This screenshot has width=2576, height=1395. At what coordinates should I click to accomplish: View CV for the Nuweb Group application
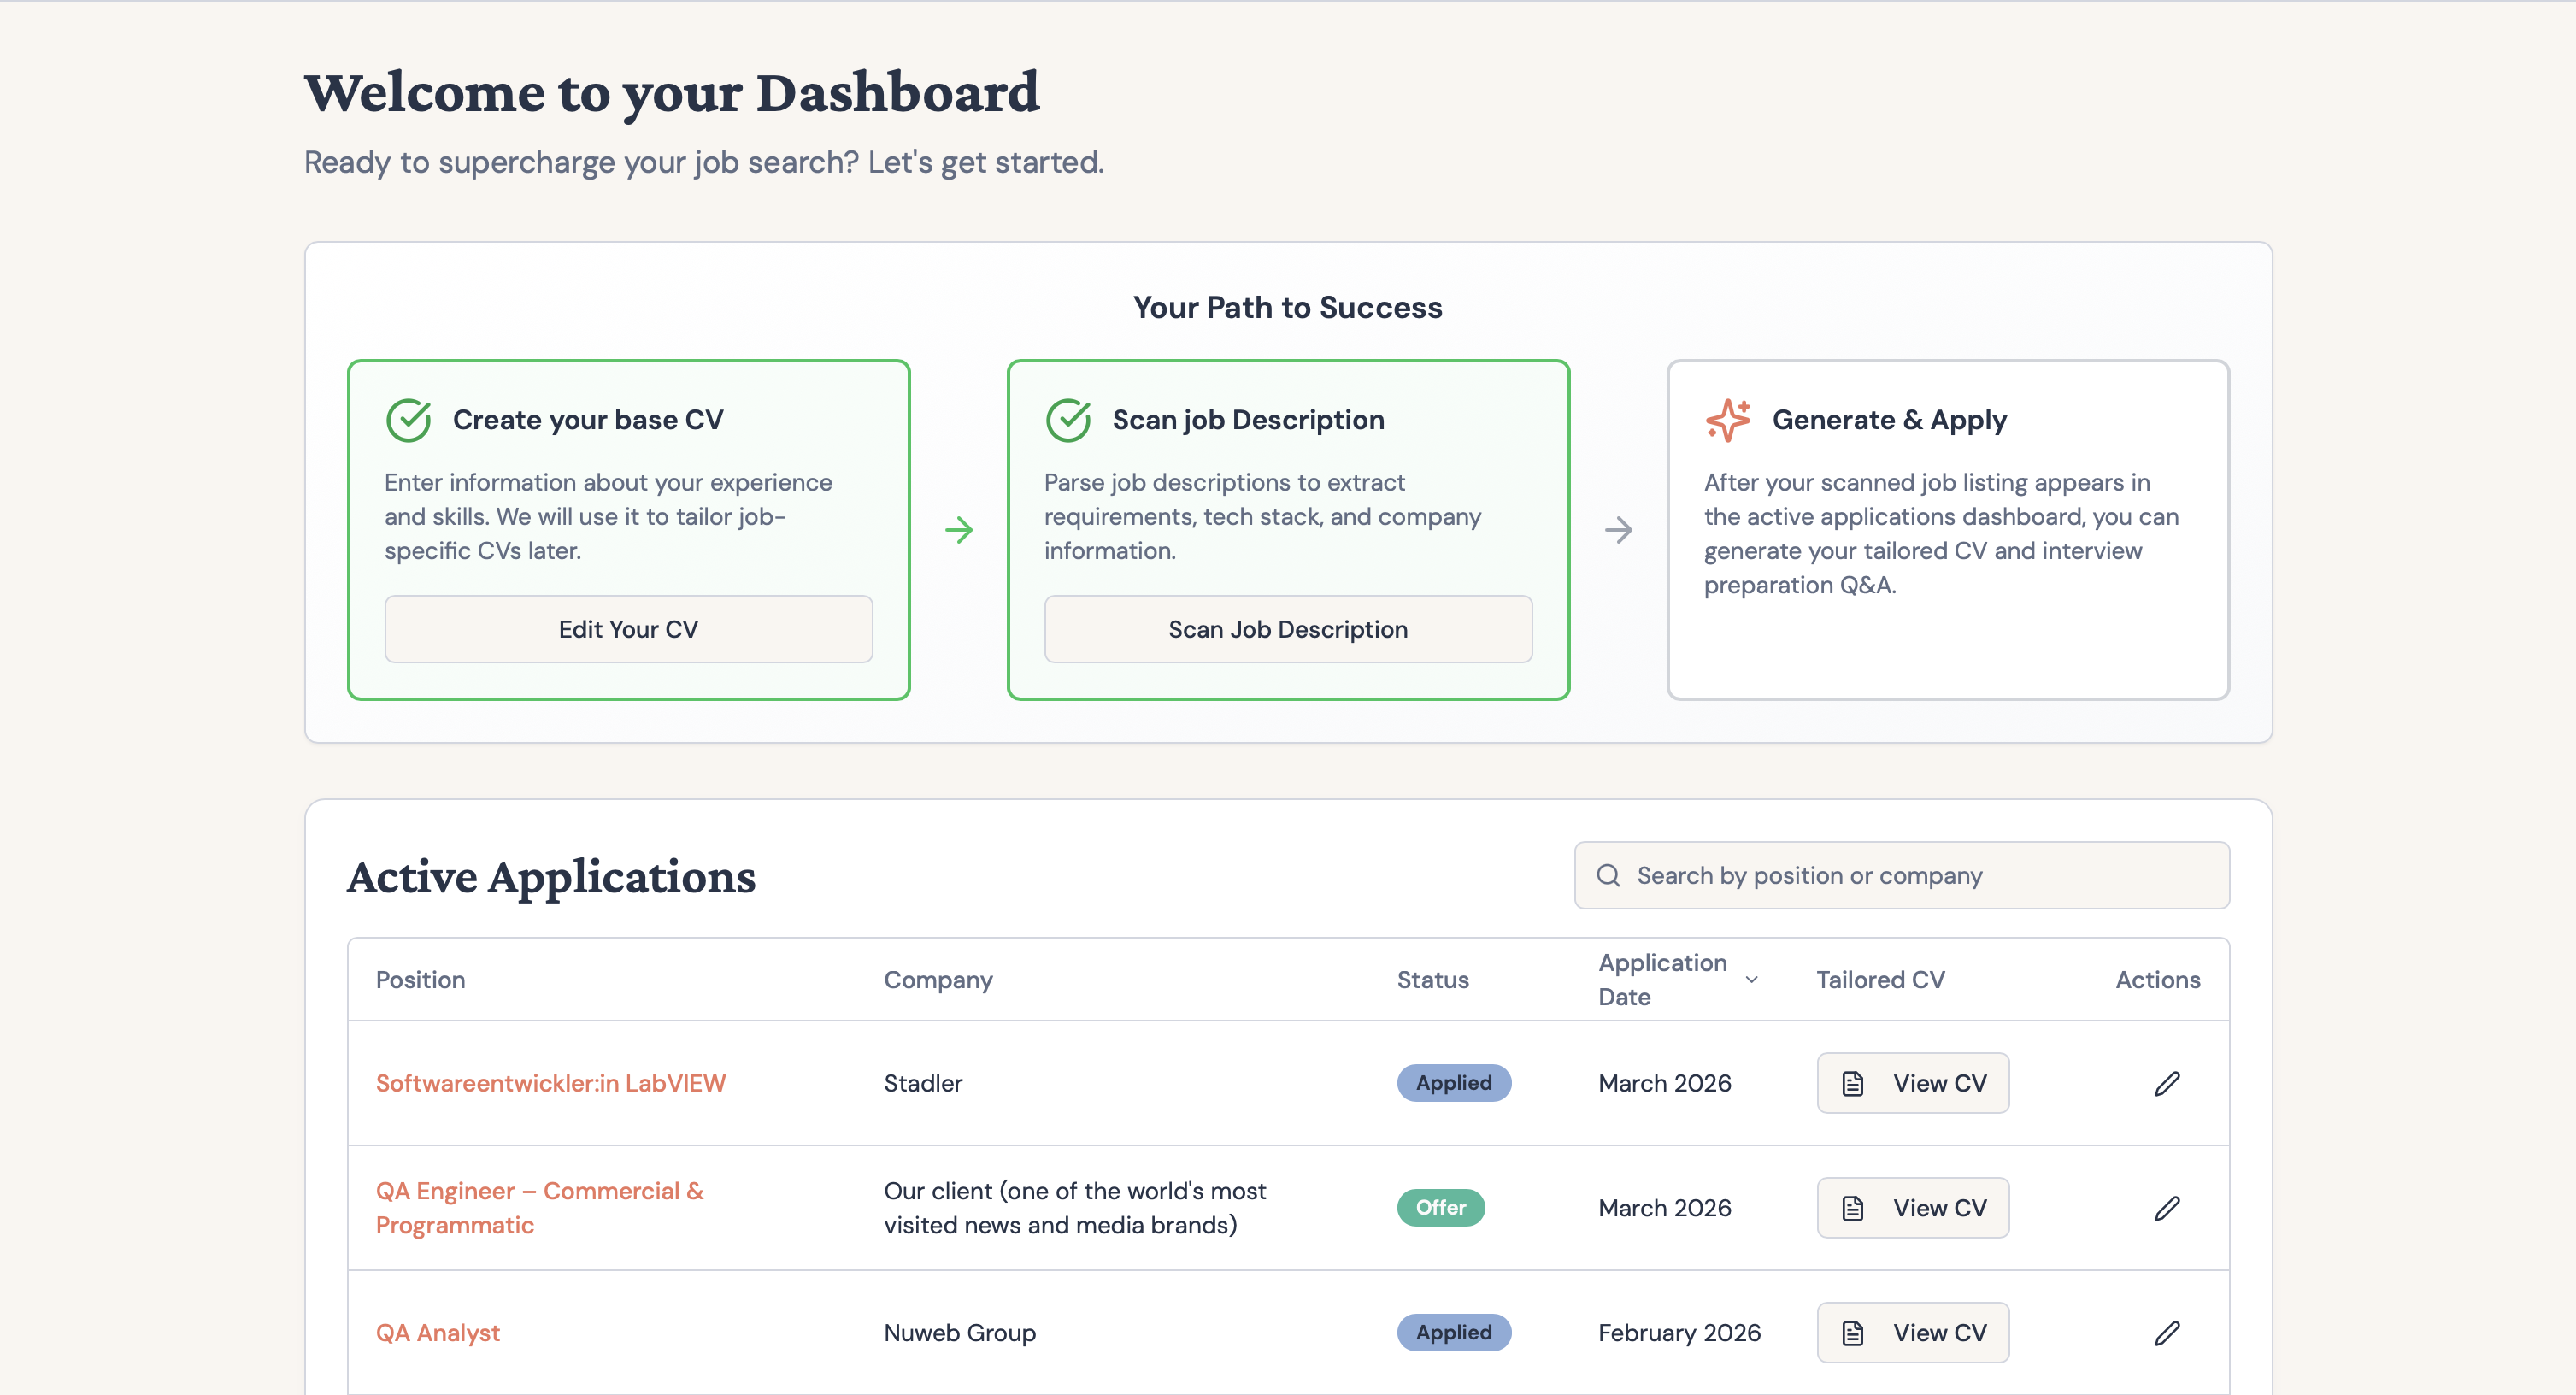coord(1912,1332)
